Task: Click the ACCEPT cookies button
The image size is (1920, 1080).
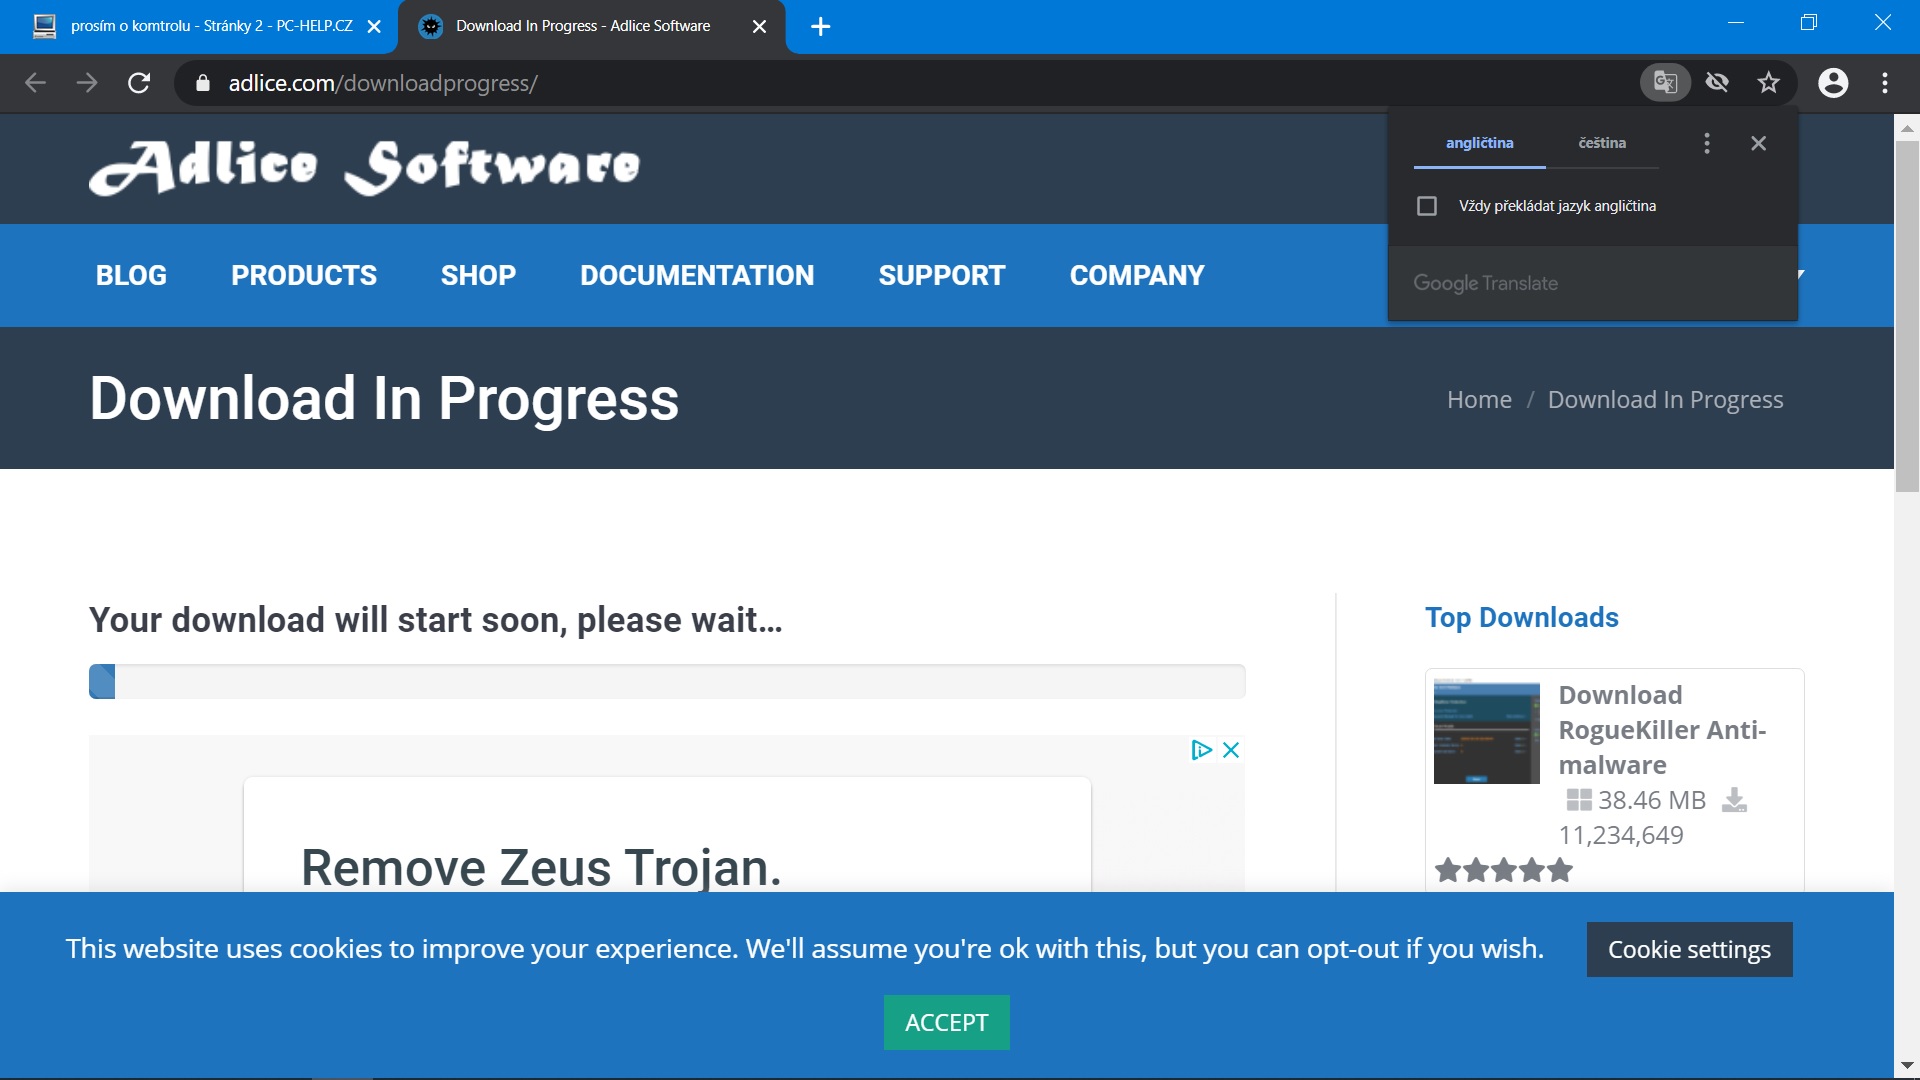Action: click(946, 1022)
